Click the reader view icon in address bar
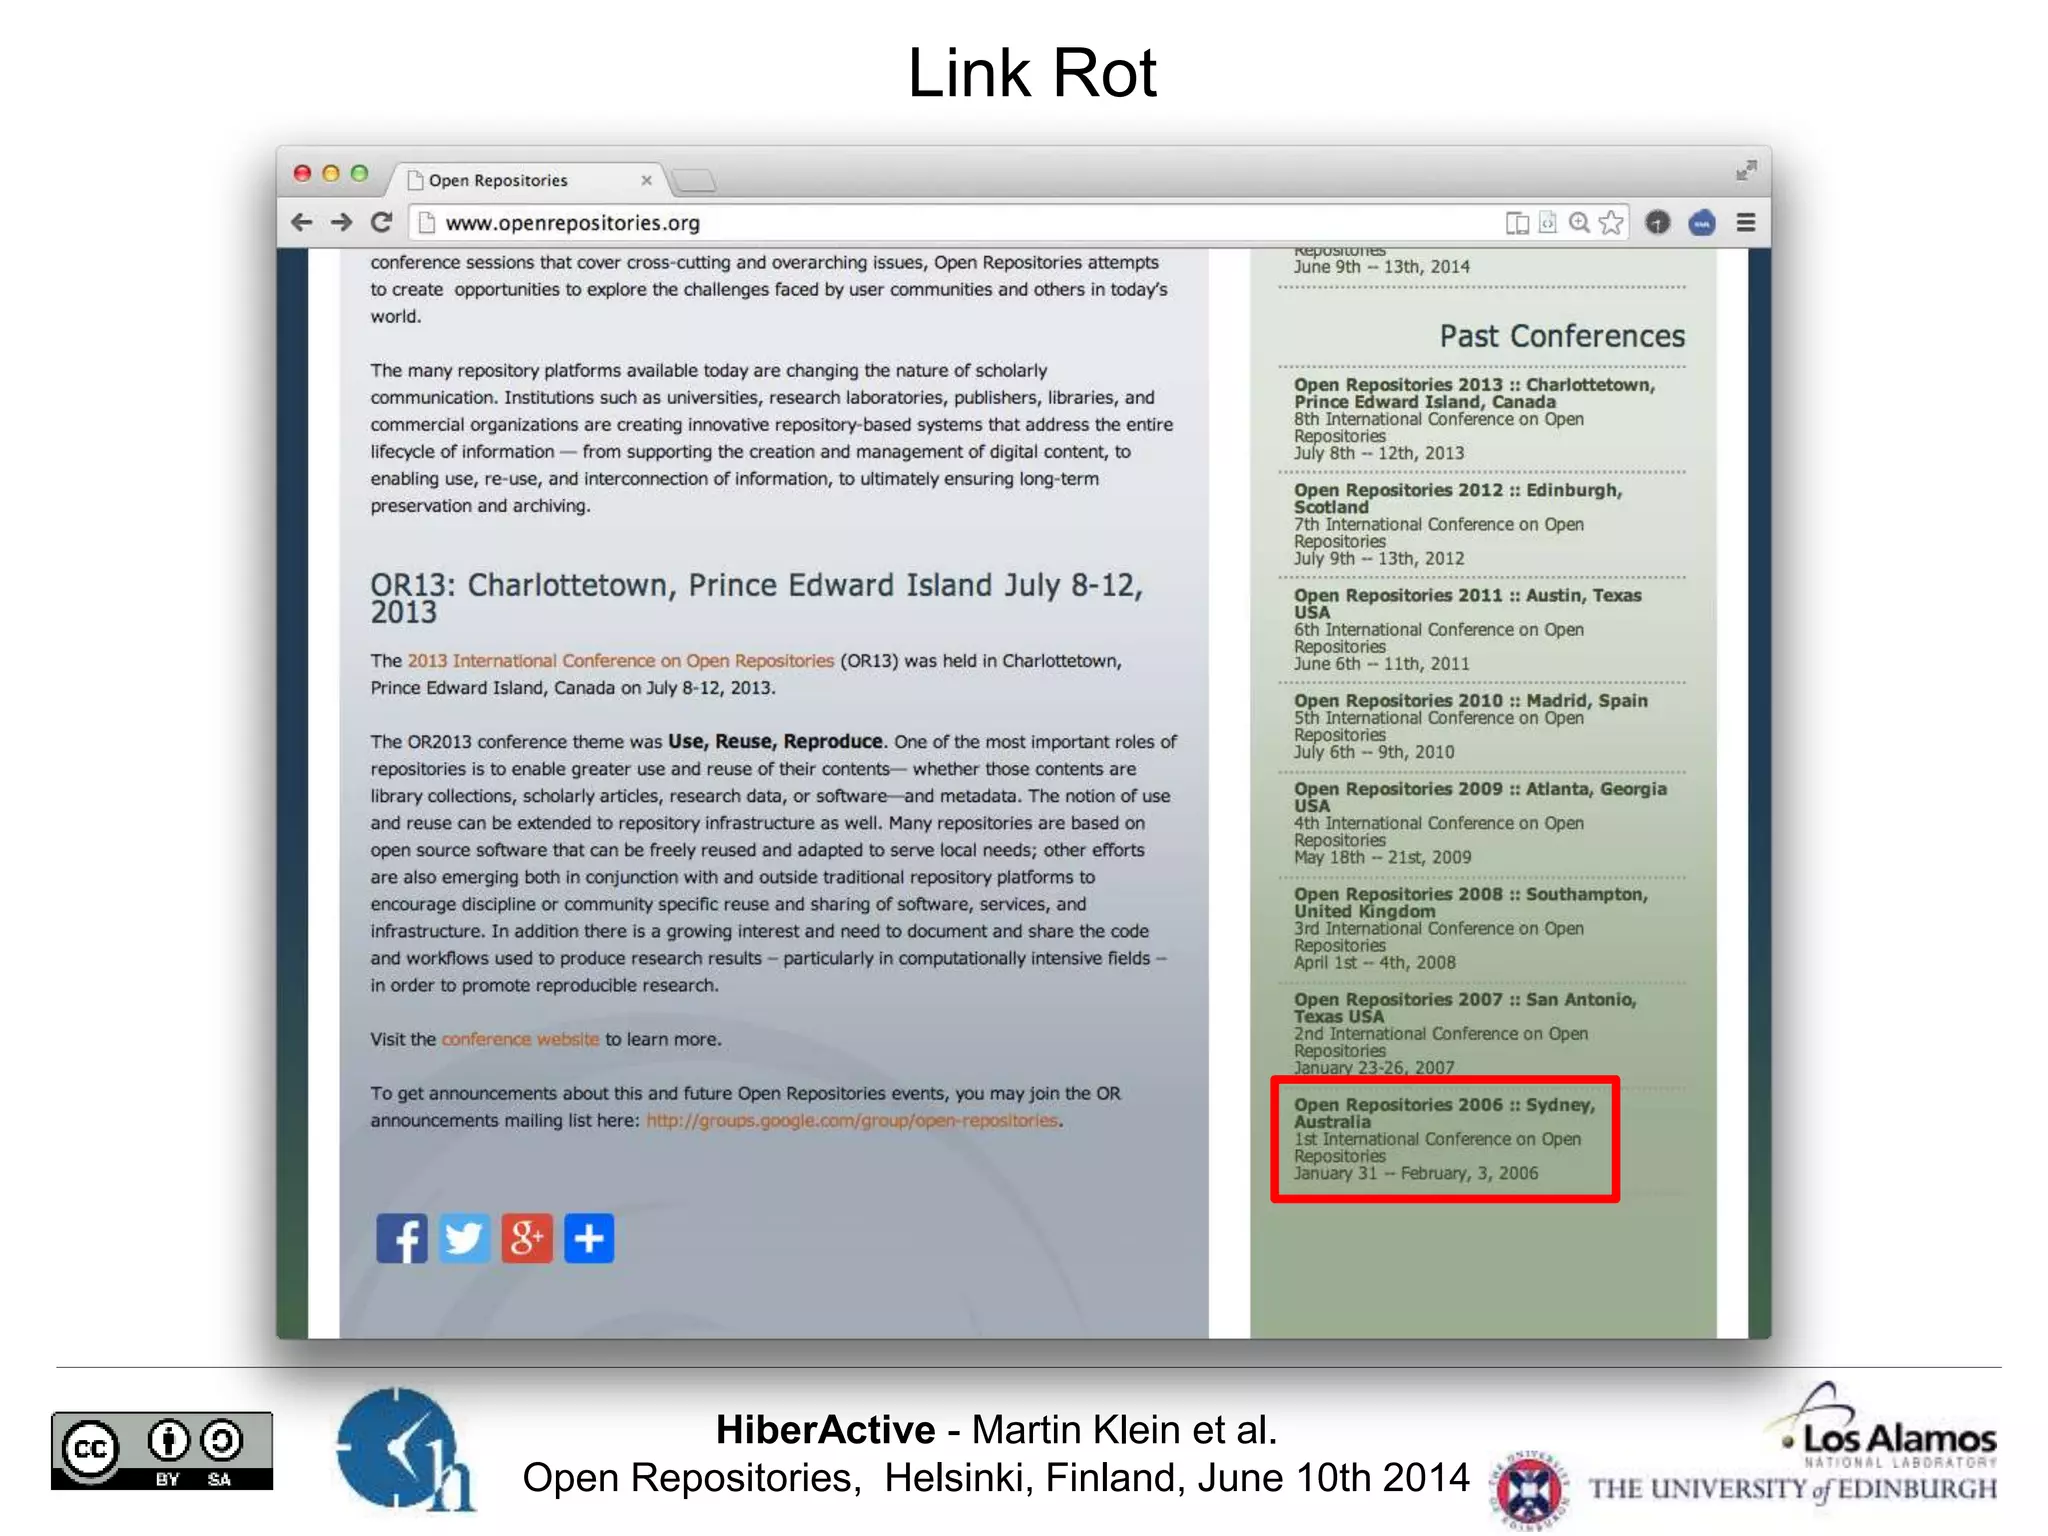The width and height of the screenshot is (2048, 1536). 1517,222
